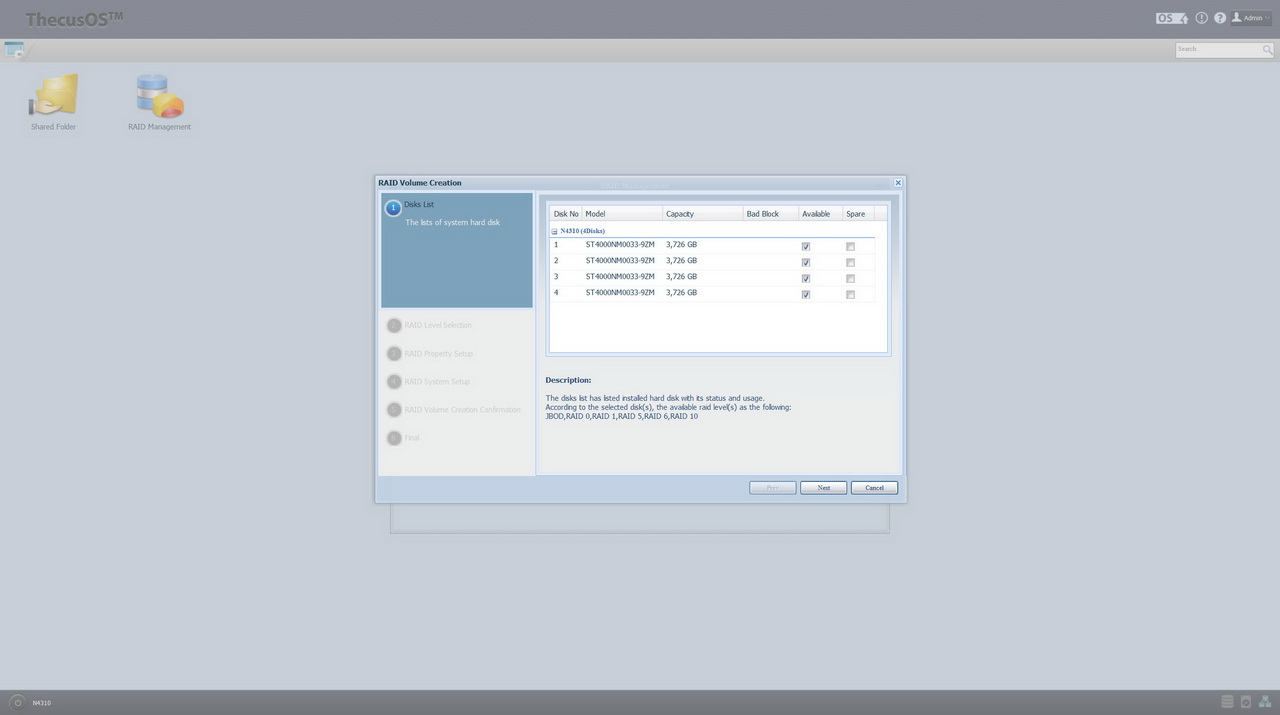
Task: Mark disk 2 as Spare
Action: (851, 262)
